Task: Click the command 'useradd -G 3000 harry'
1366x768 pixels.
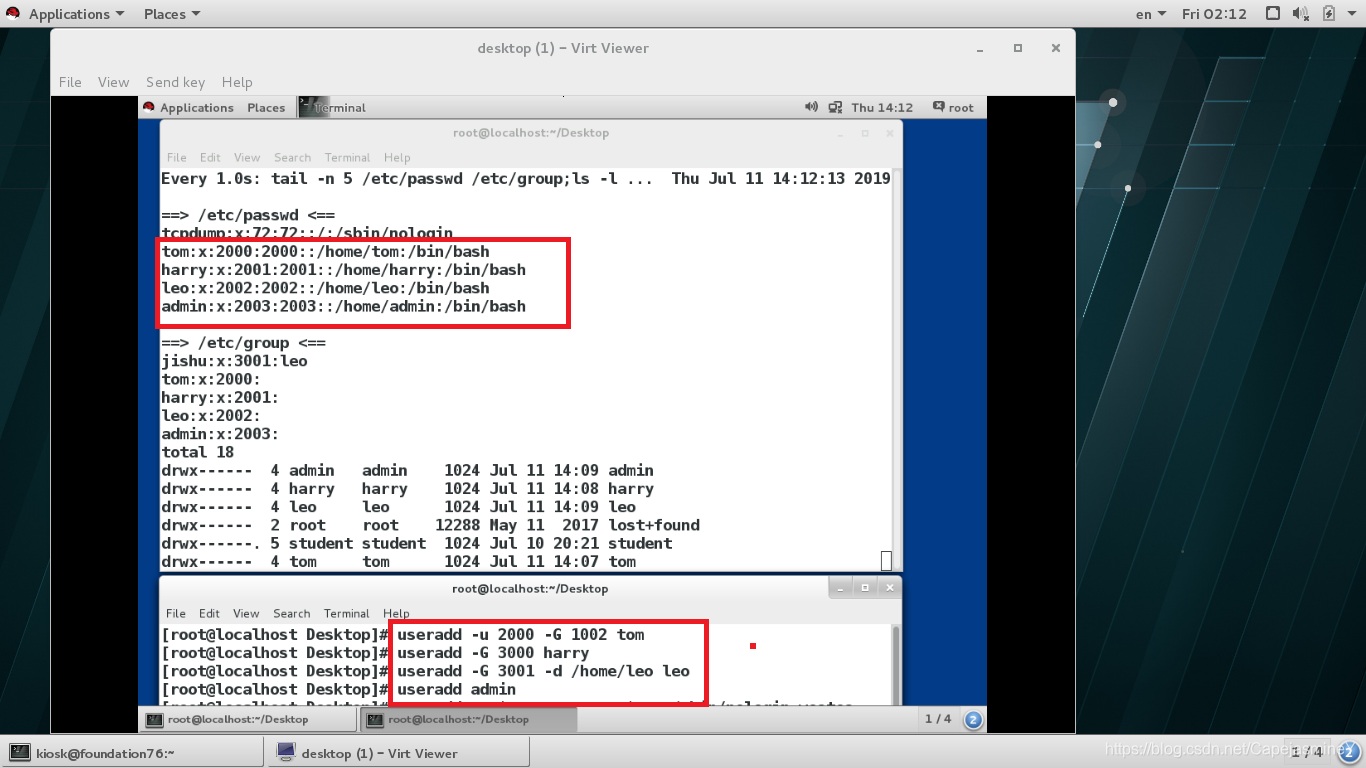Action: point(493,653)
